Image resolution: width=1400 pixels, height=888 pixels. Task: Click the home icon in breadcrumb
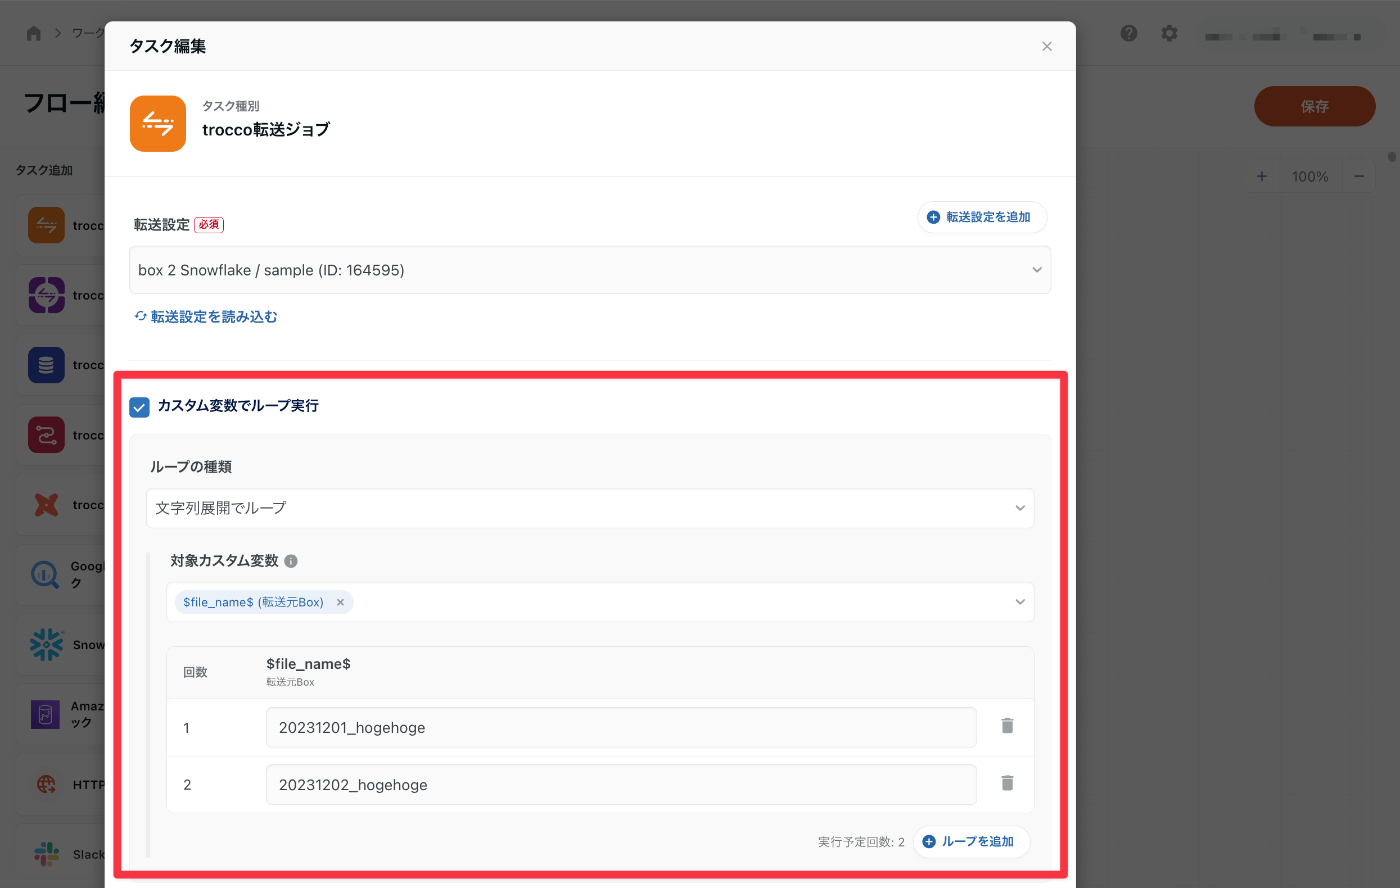[x=34, y=33]
